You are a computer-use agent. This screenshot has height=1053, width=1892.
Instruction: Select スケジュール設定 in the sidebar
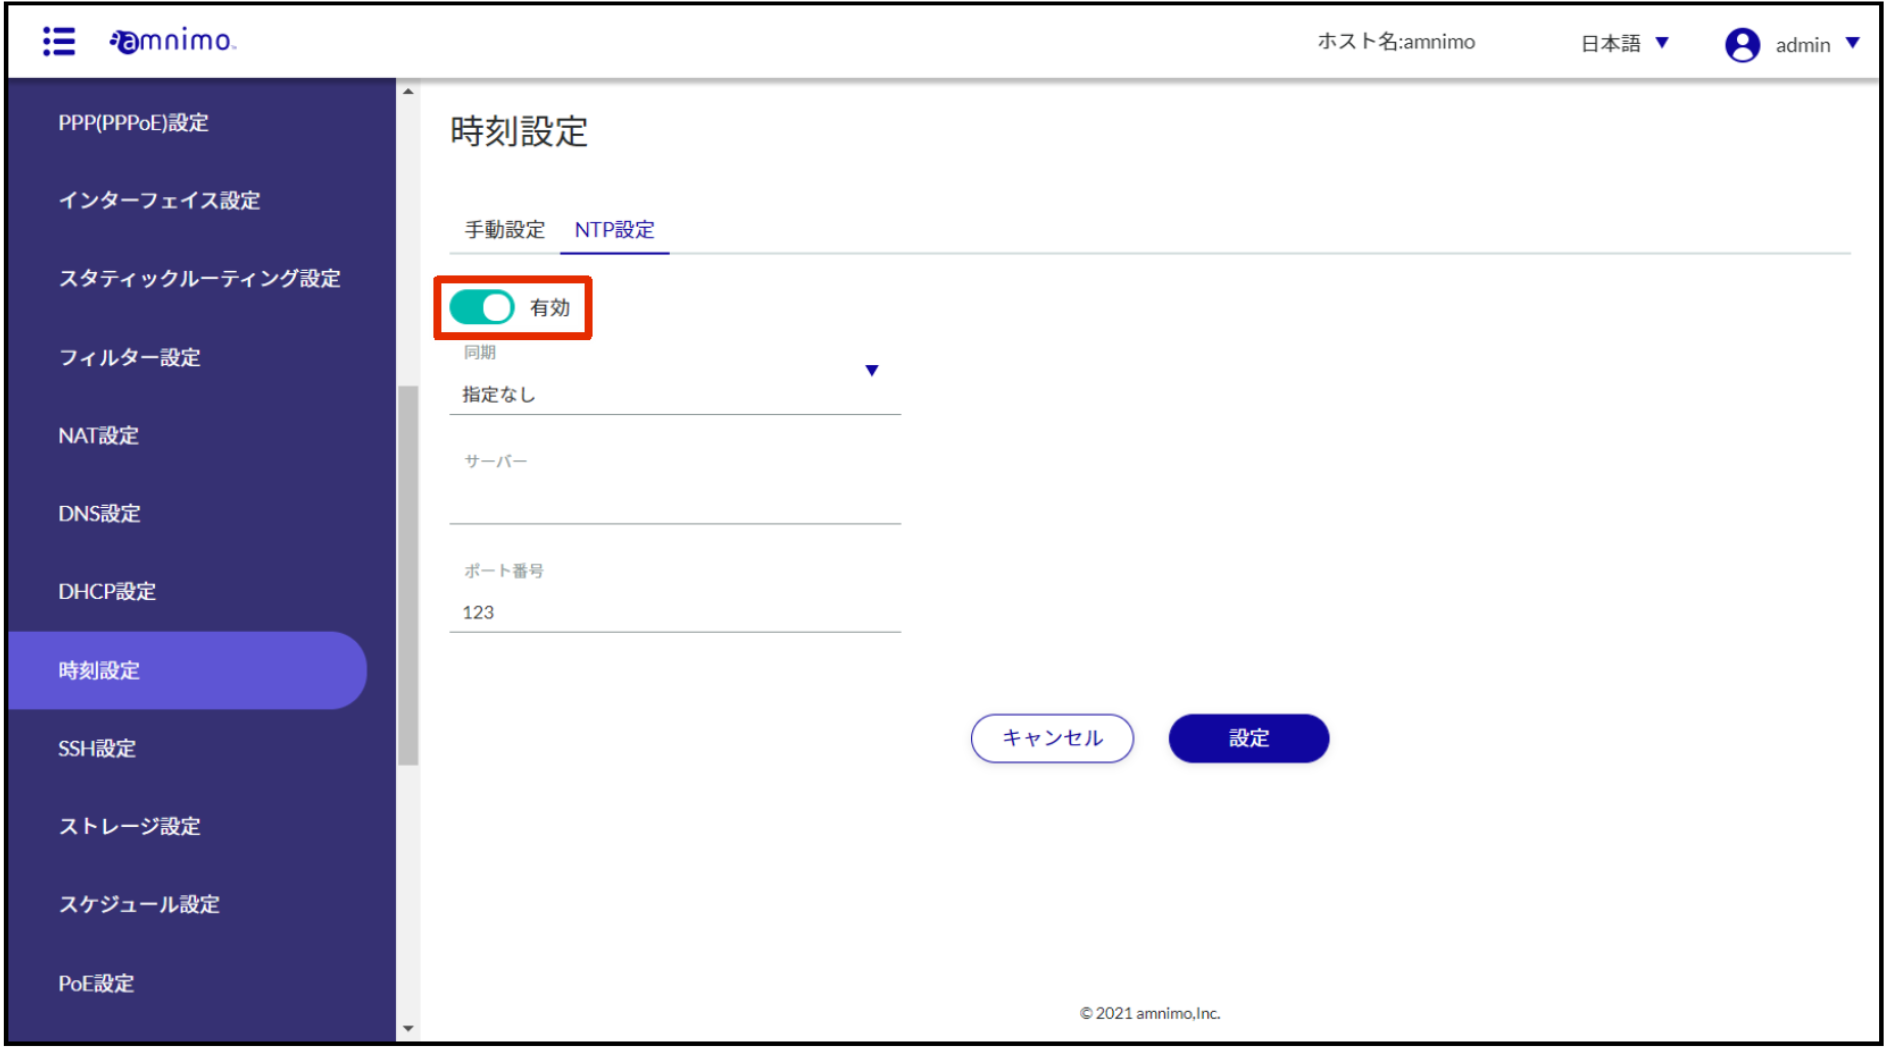[x=139, y=904]
